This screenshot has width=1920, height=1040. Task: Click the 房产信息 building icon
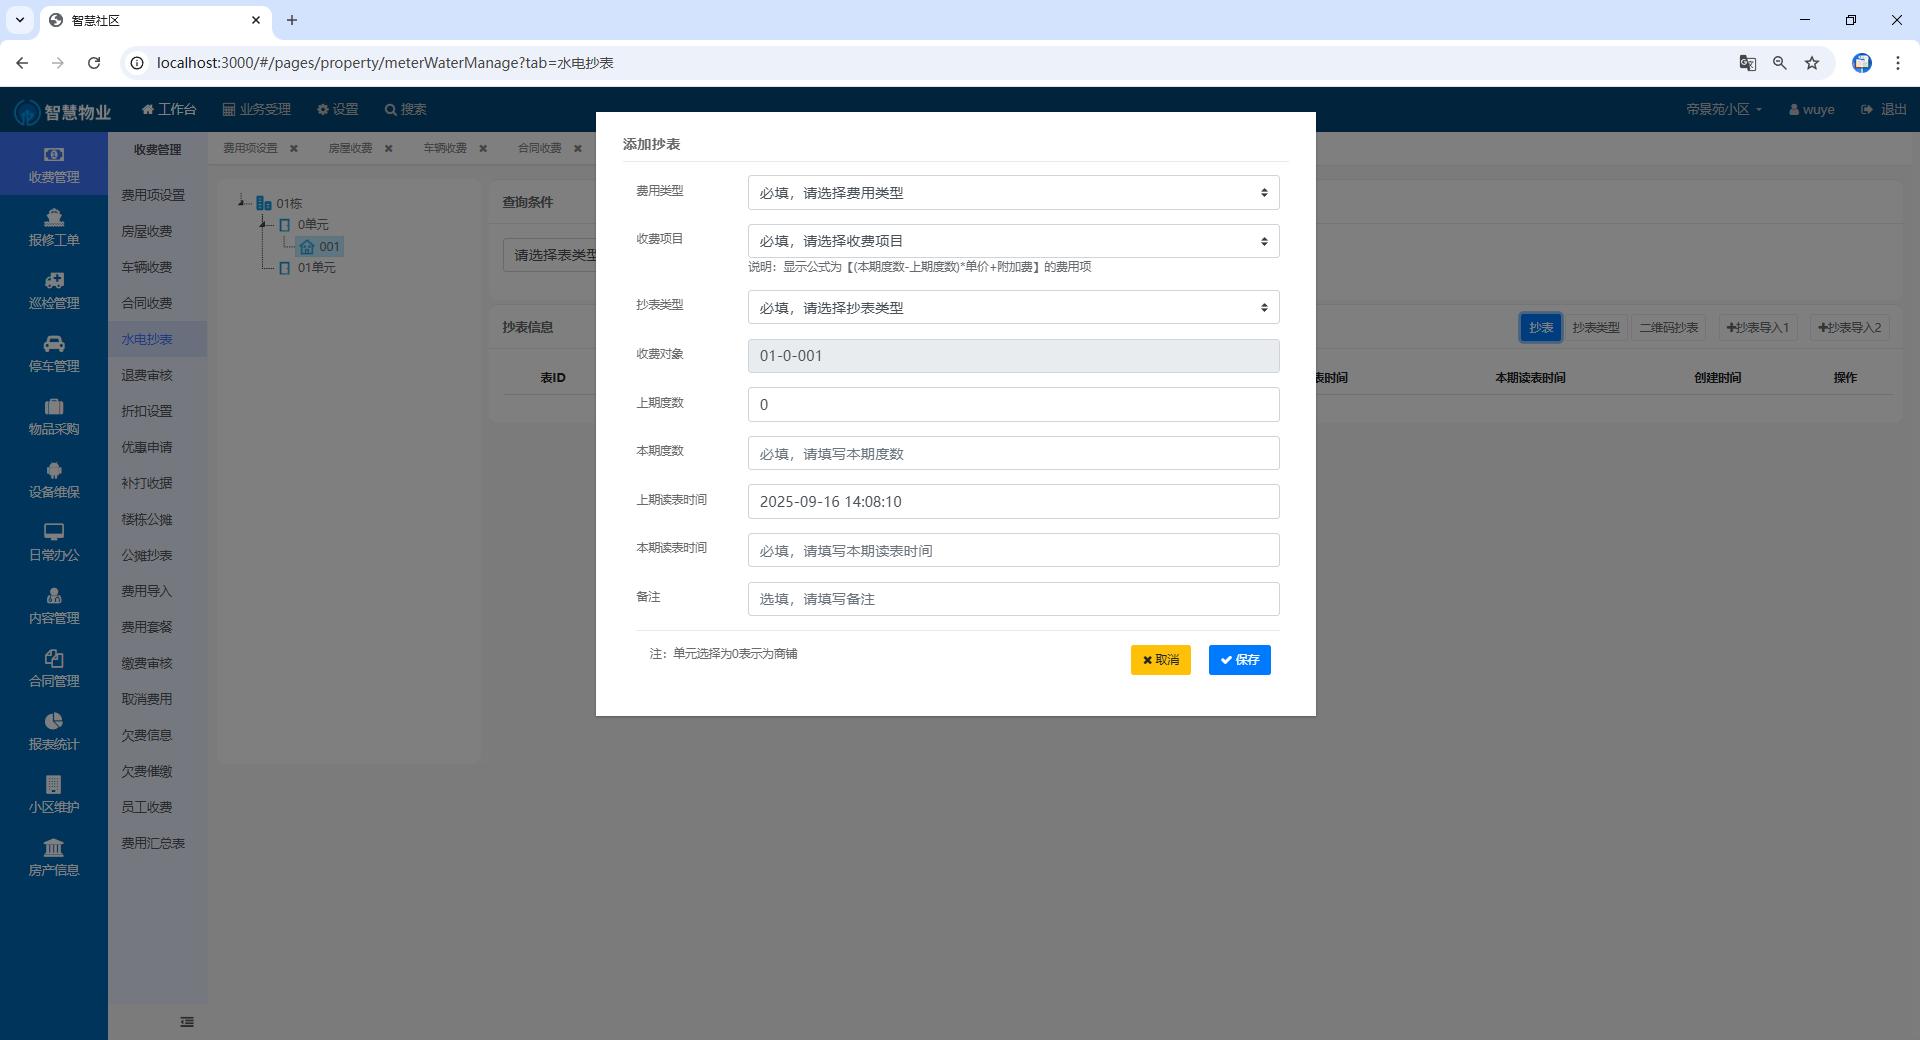click(54, 848)
